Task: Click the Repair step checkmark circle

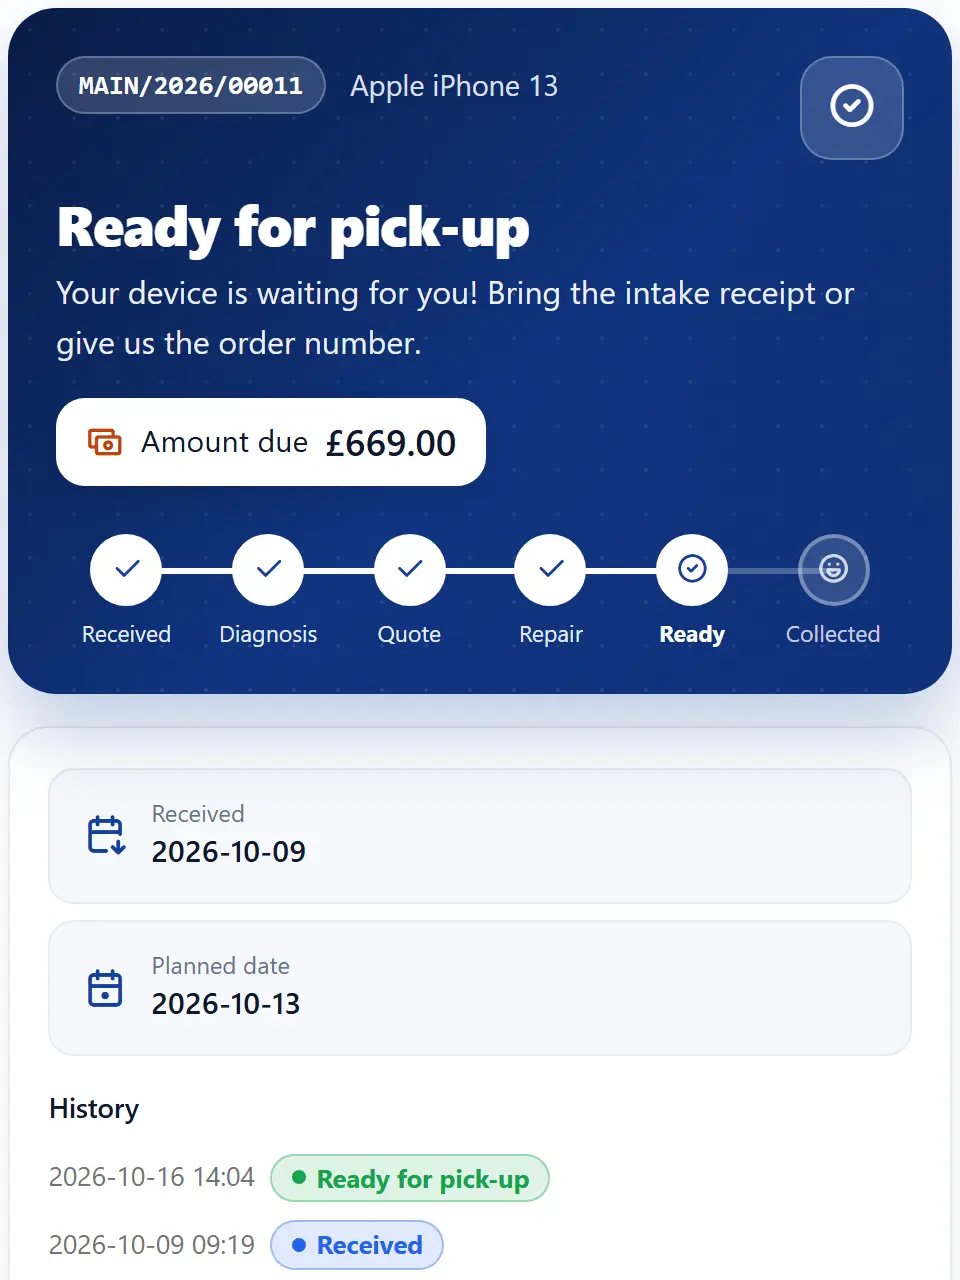Action: 550,570
